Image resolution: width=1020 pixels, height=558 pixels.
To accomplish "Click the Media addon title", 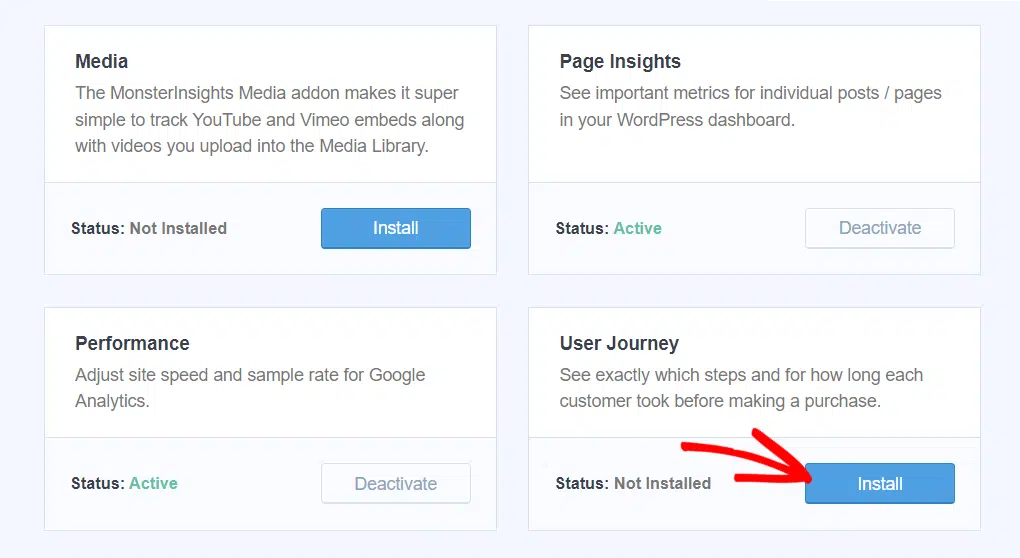I will [101, 61].
